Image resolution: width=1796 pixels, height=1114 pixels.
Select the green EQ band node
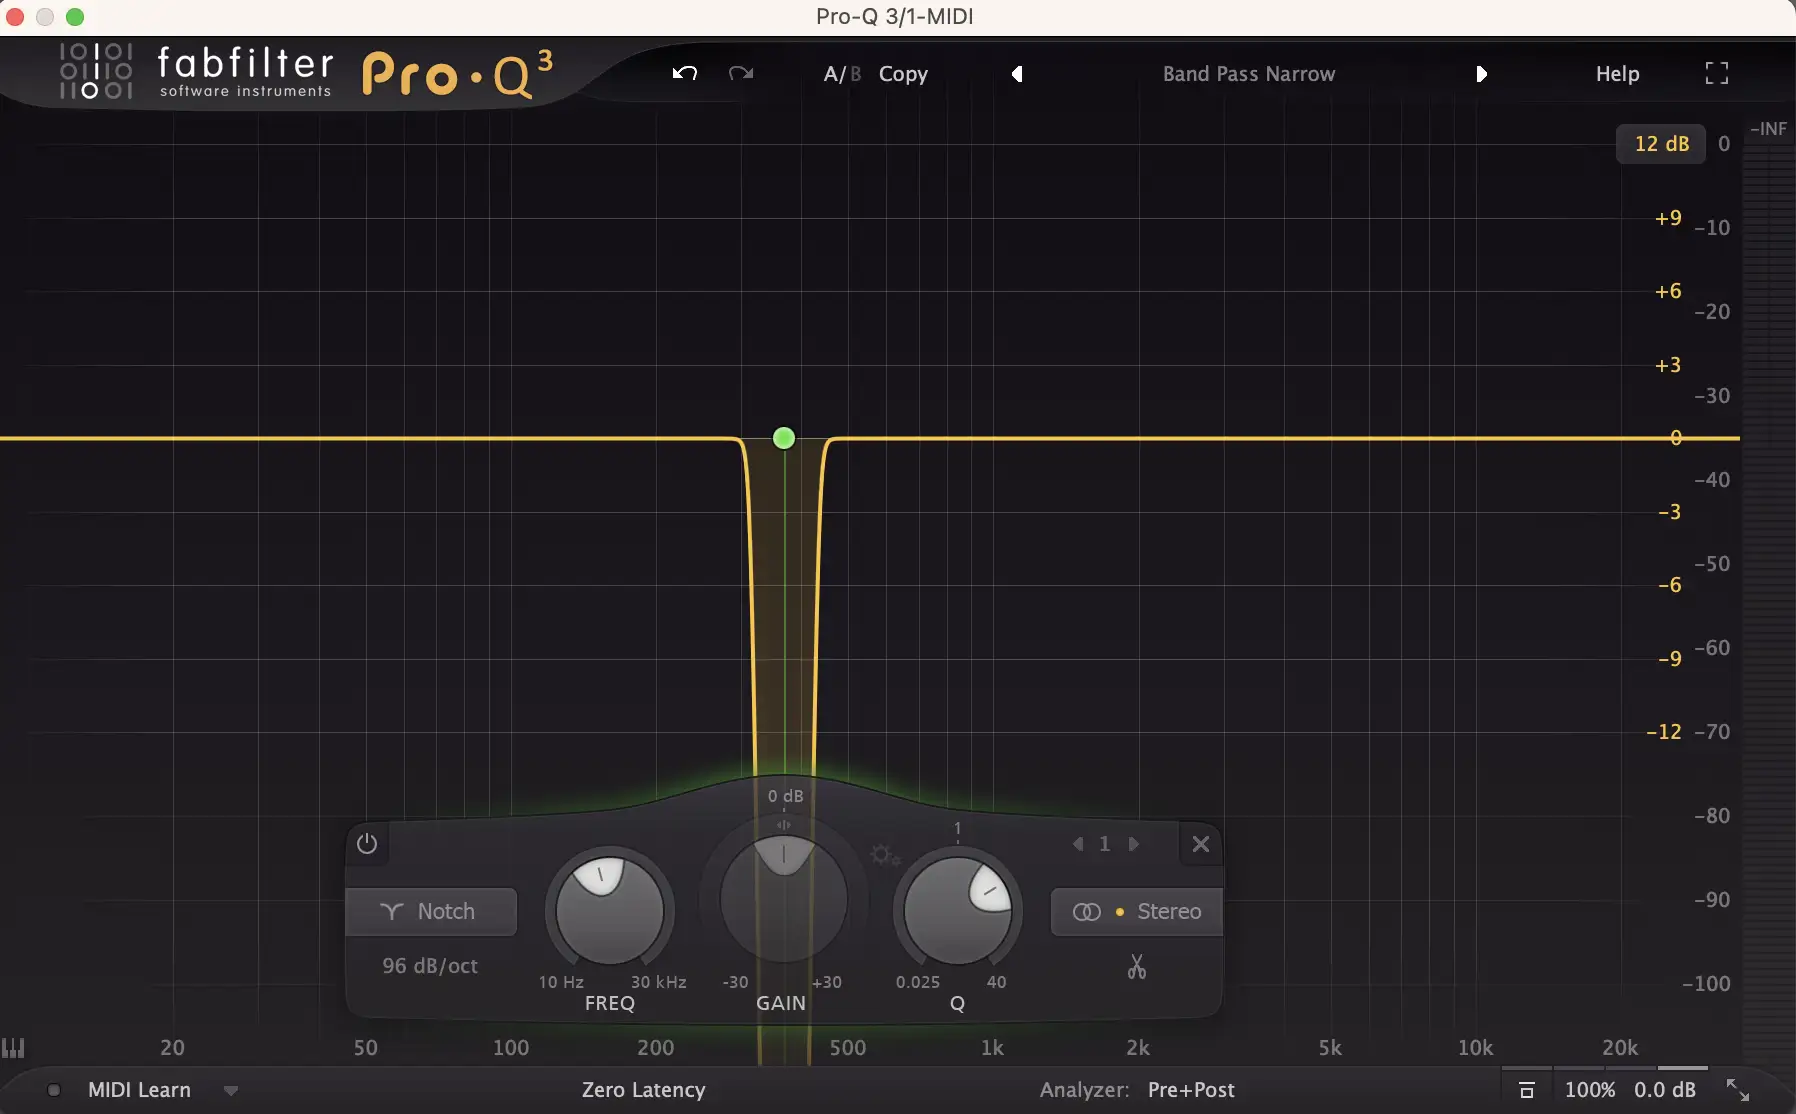pos(784,438)
